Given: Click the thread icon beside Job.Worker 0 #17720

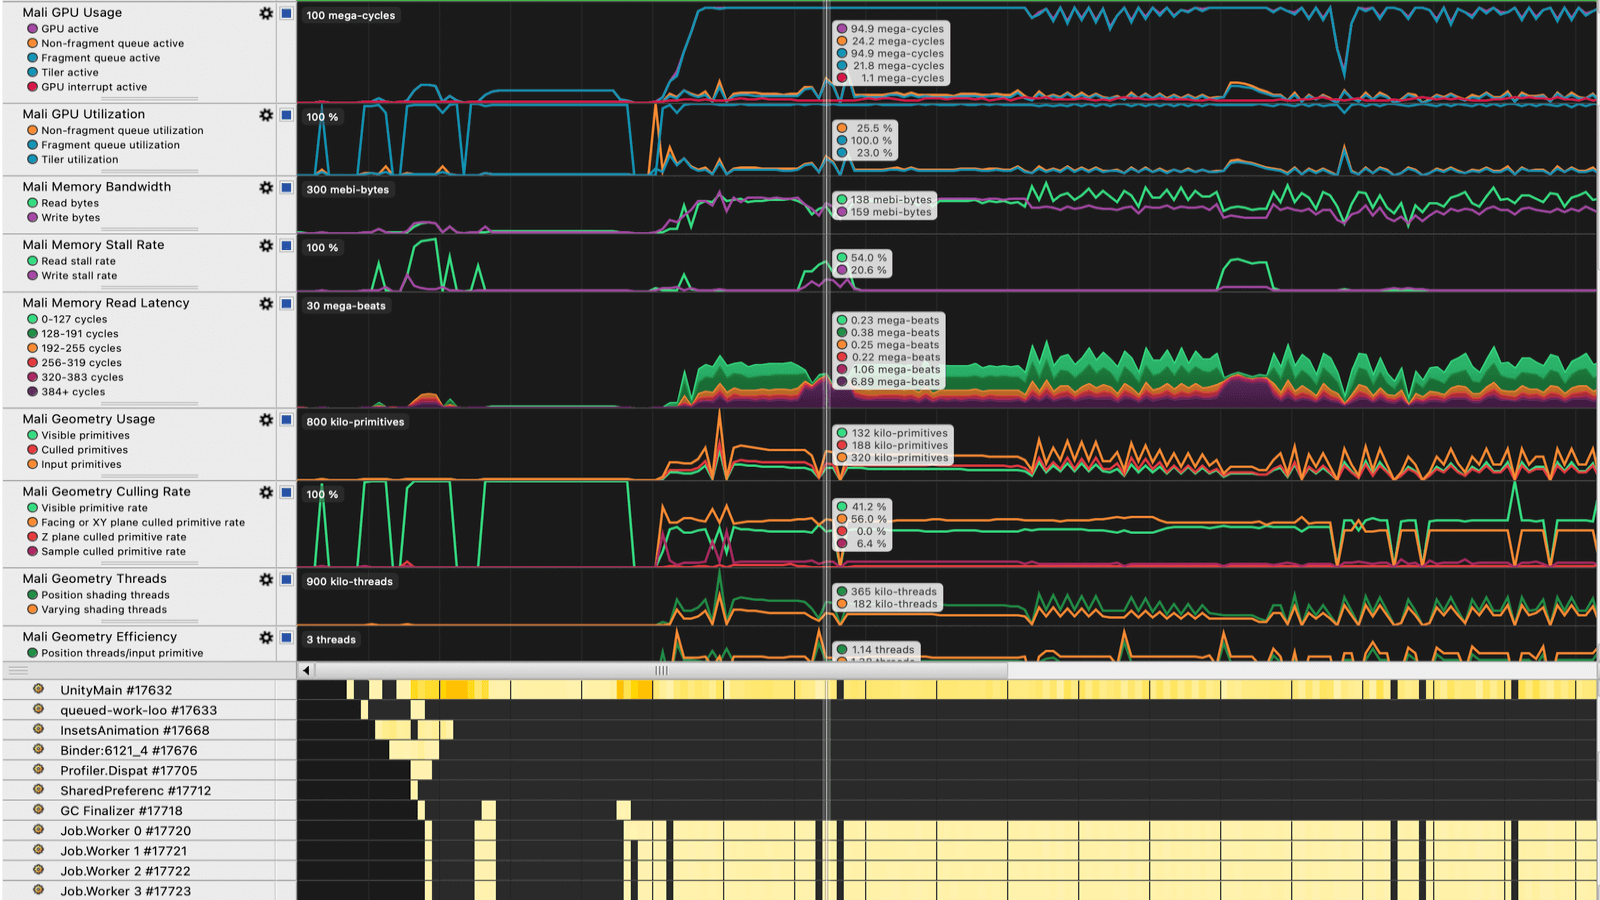Looking at the screenshot, I should (x=39, y=830).
